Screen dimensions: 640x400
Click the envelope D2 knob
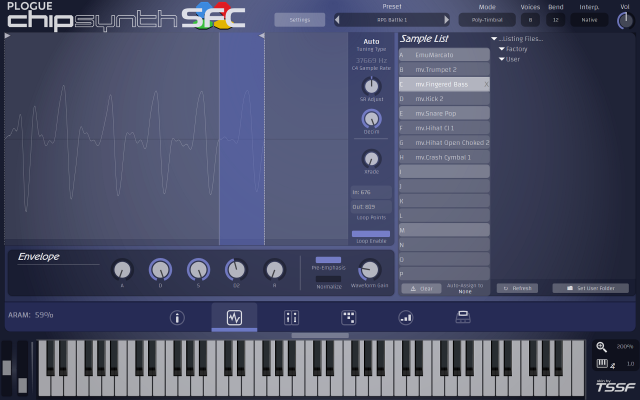236,269
